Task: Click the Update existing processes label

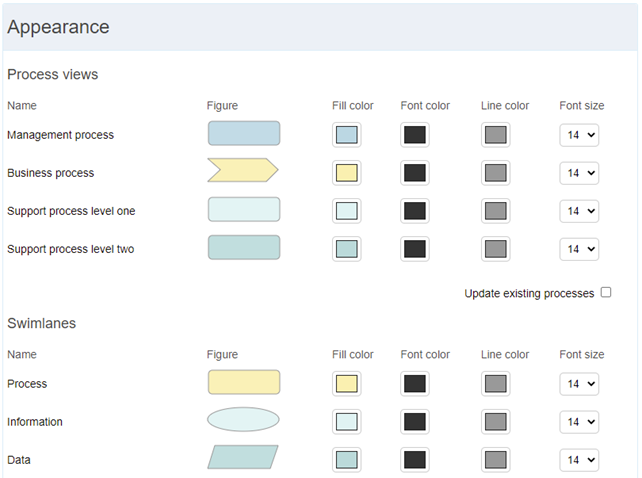Action: 529,294
